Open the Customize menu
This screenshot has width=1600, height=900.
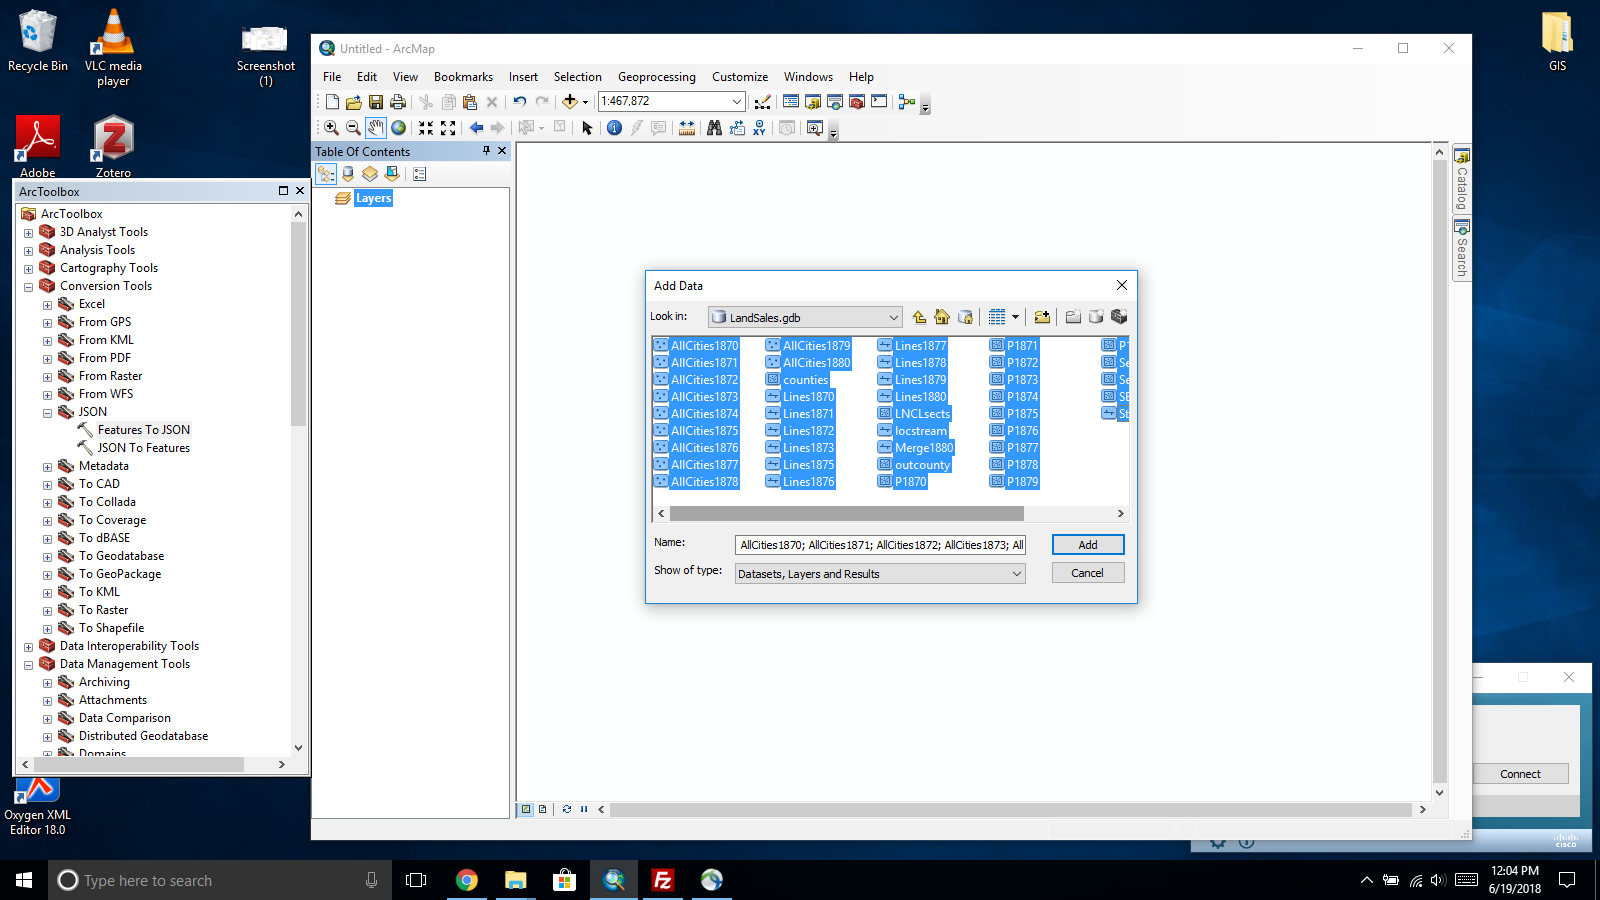point(740,77)
